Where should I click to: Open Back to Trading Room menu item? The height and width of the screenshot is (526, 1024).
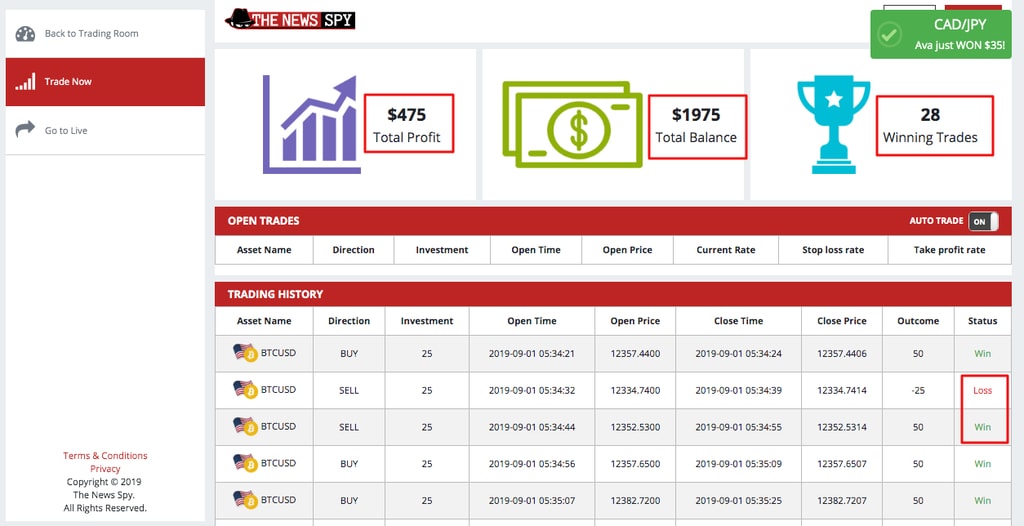[91, 34]
